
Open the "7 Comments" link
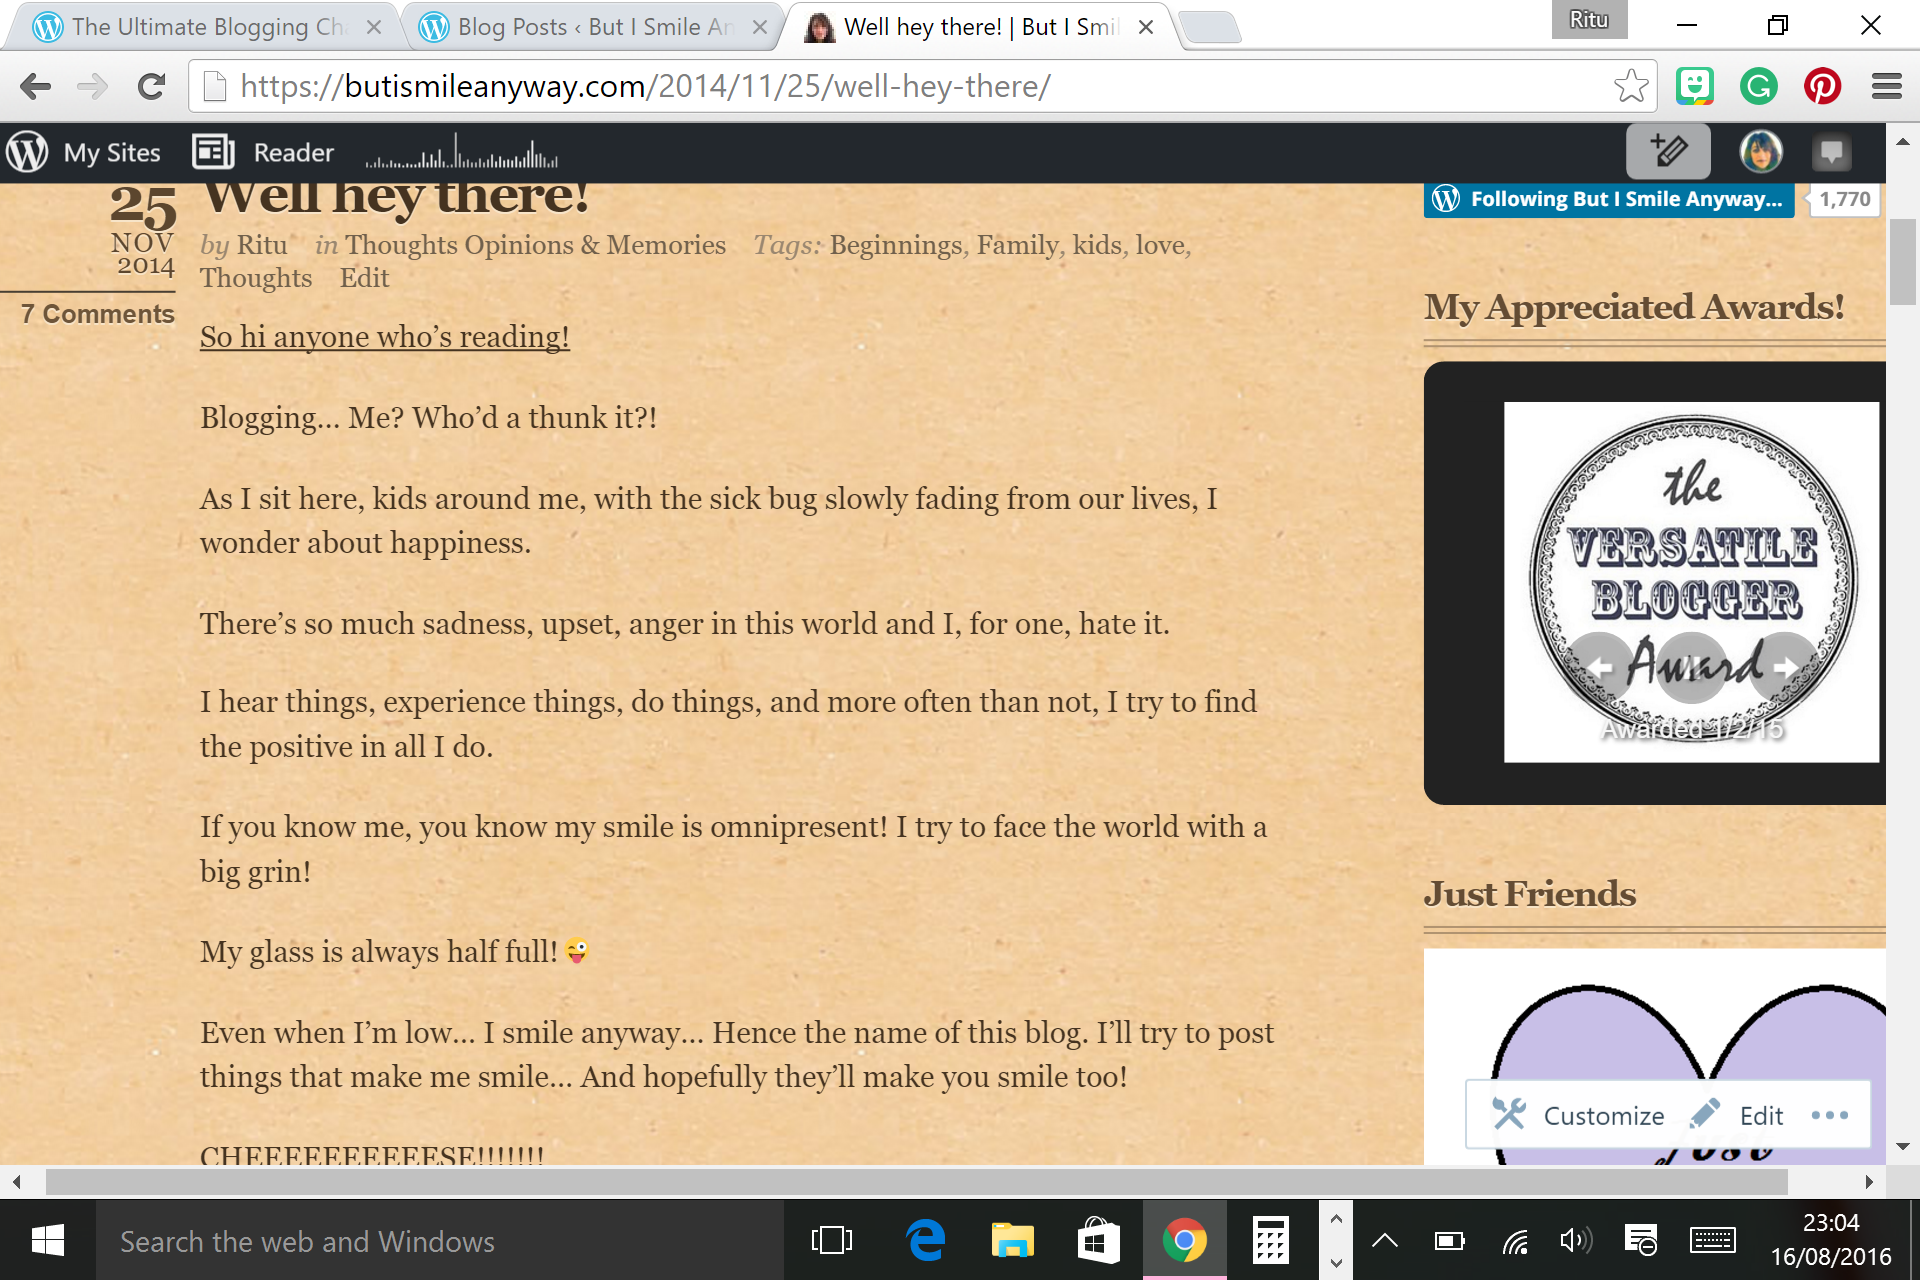point(96,313)
